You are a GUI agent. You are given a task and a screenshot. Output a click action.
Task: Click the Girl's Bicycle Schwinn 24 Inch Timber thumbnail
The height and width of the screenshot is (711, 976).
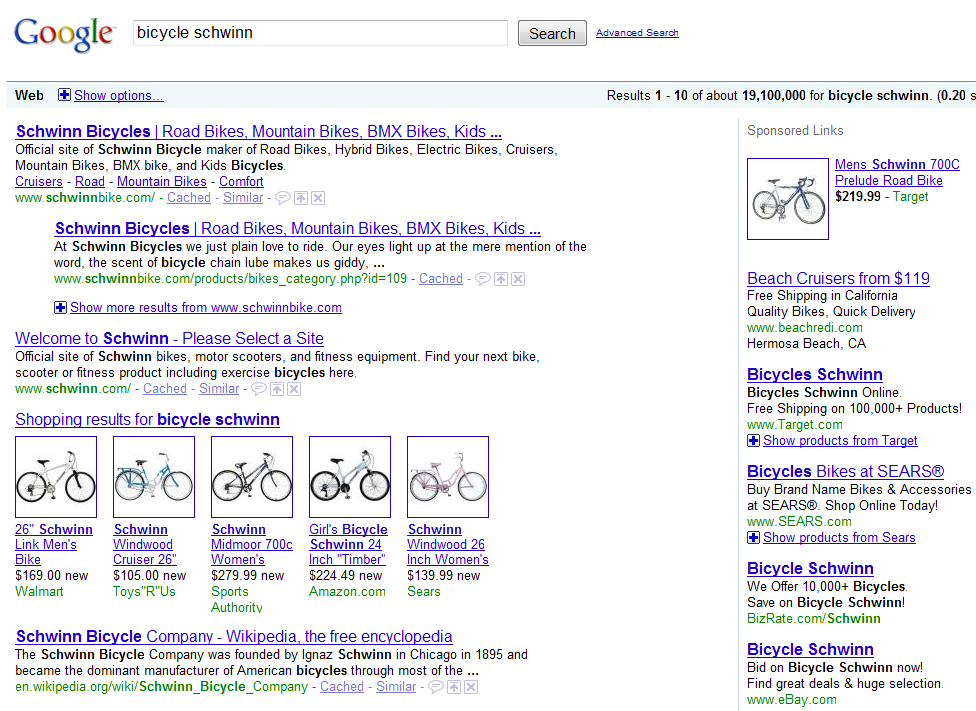[350, 477]
